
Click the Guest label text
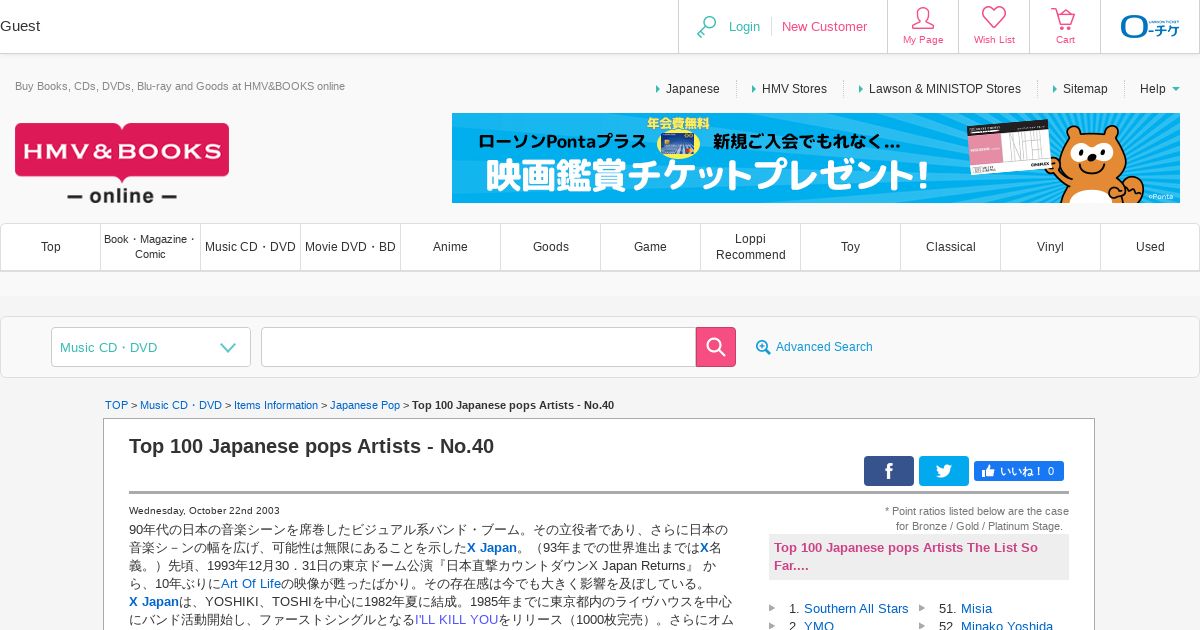pyautogui.click(x=20, y=26)
